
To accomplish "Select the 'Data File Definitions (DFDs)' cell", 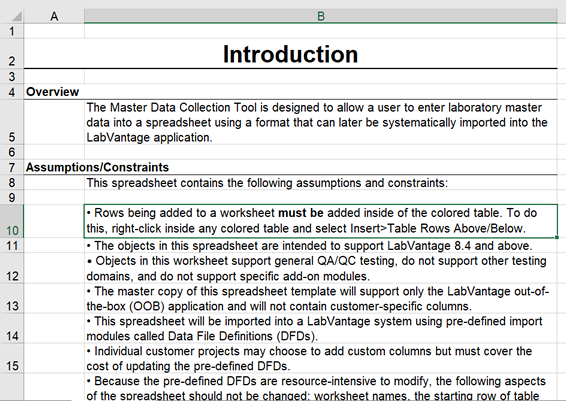I will click(x=321, y=328).
